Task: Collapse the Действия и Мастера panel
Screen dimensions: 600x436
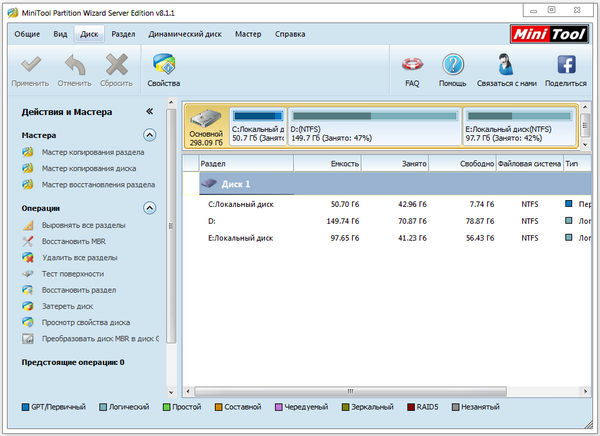Action: point(150,111)
